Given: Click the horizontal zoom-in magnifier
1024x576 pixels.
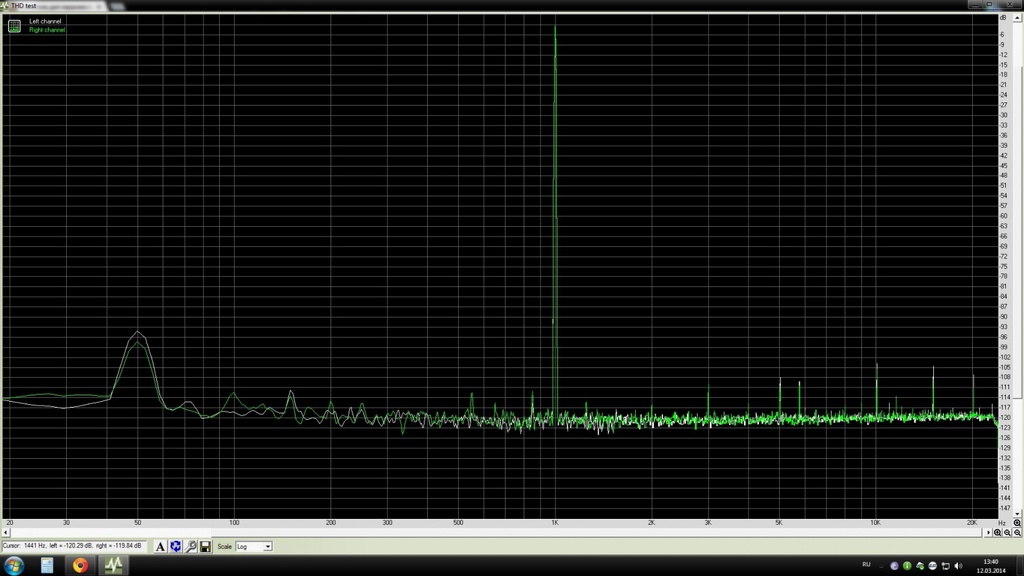Looking at the screenshot, I should pos(997,533).
